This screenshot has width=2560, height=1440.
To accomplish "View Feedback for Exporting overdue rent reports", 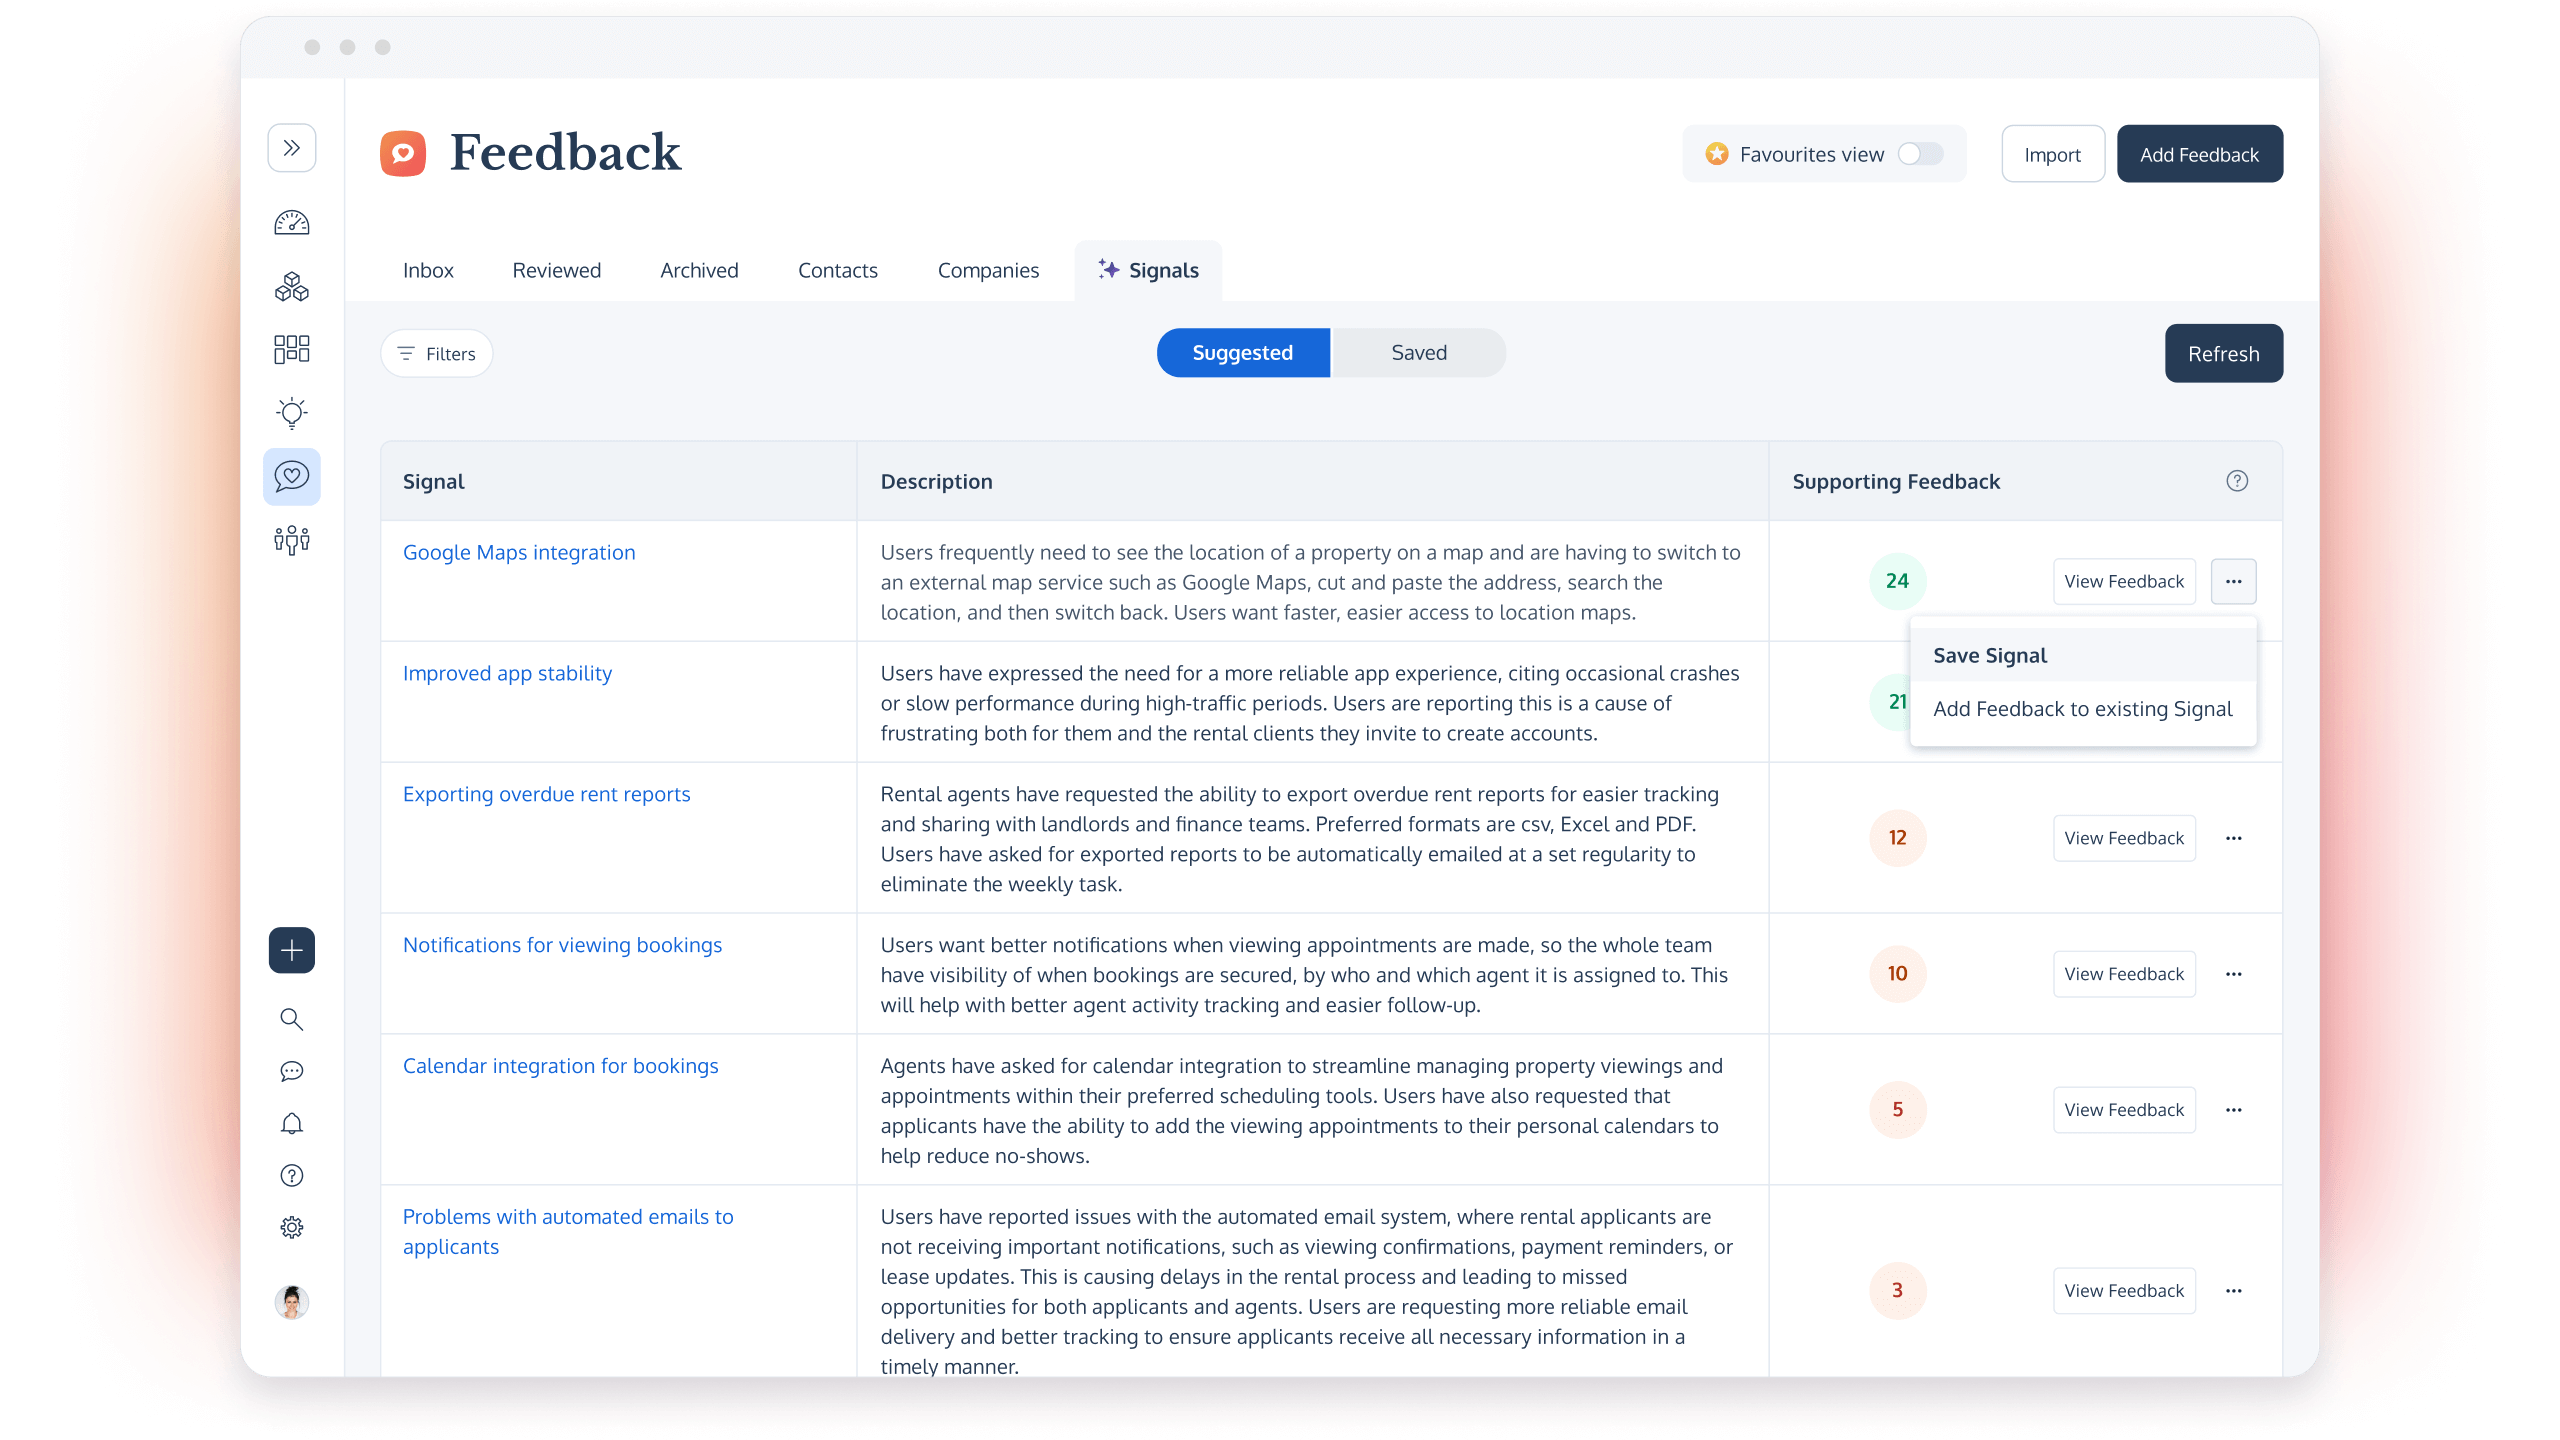I will tap(2124, 838).
